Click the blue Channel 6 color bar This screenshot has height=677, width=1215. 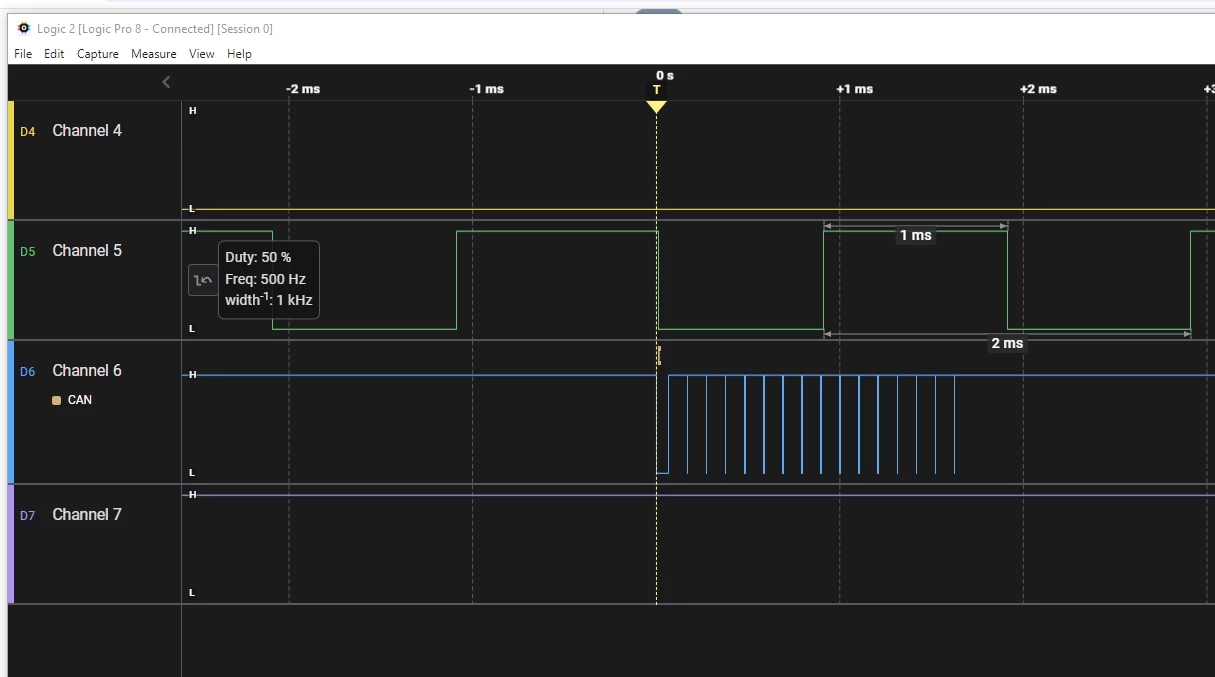(x=11, y=412)
